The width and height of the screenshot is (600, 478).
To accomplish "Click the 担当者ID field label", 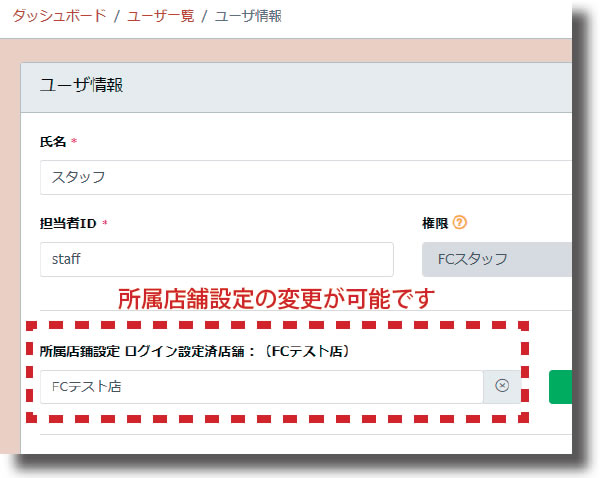I will point(68,223).
